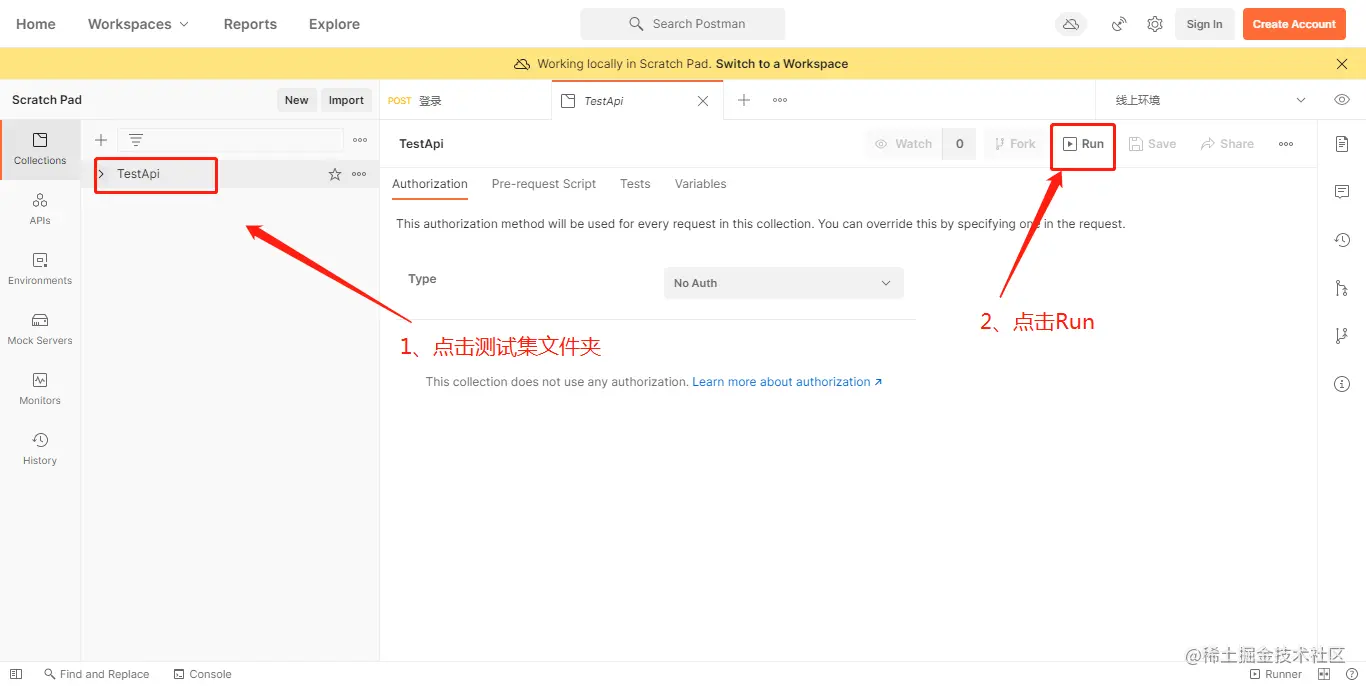
Task: Select the Authorization tab
Action: pos(430,184)
